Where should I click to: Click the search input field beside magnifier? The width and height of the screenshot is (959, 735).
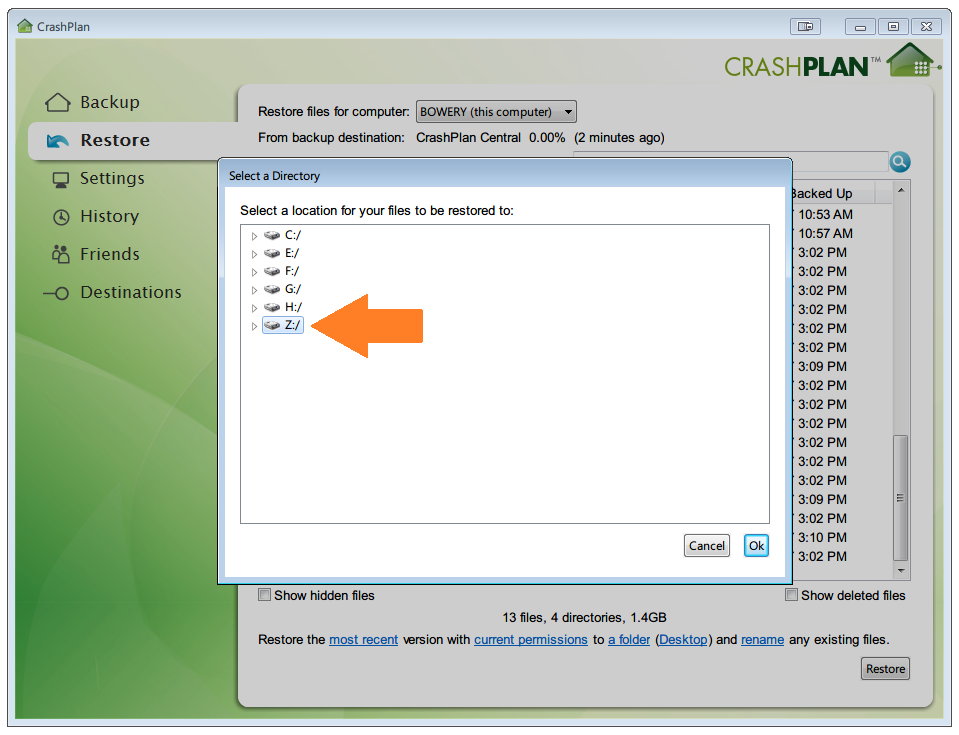coord(730,161)
